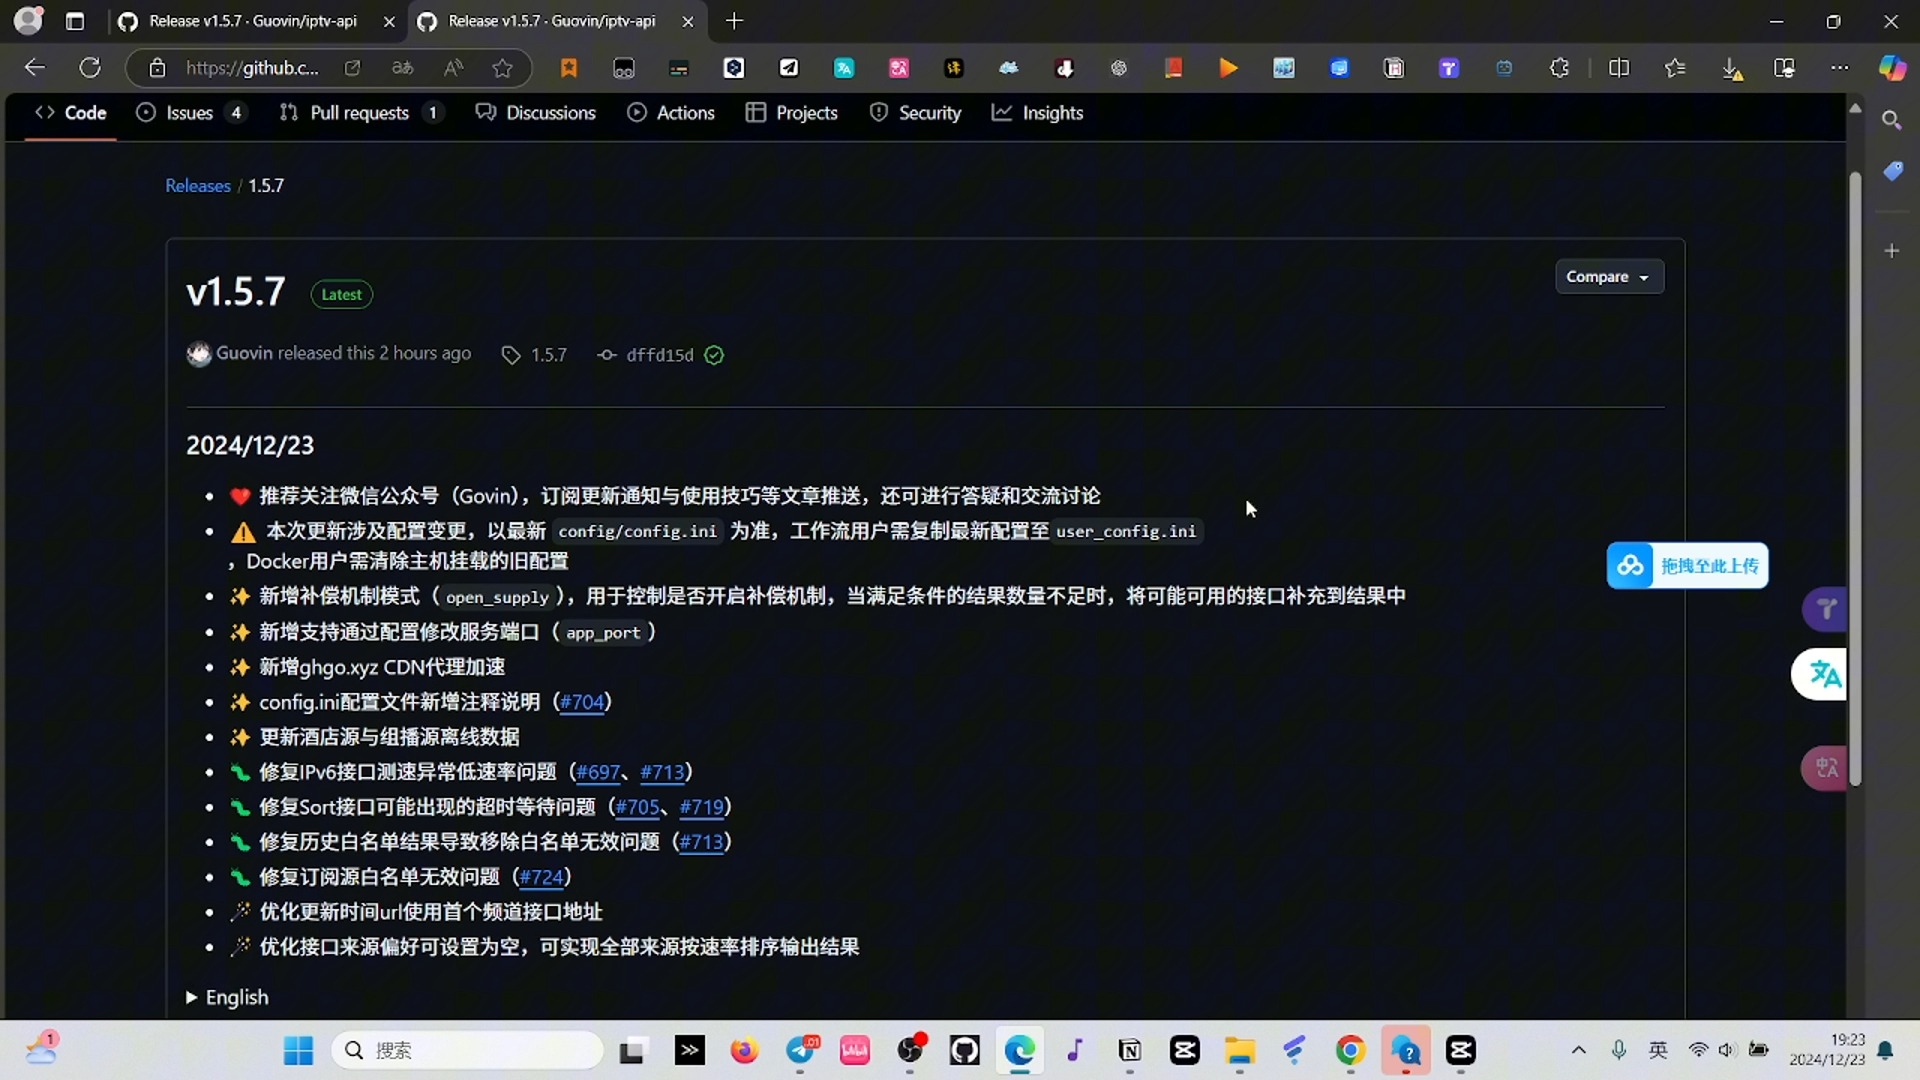Viewport: 1920px width, 1080px height.
Task: Open Chrome from the taskbar
Action: (1350, 1050)
